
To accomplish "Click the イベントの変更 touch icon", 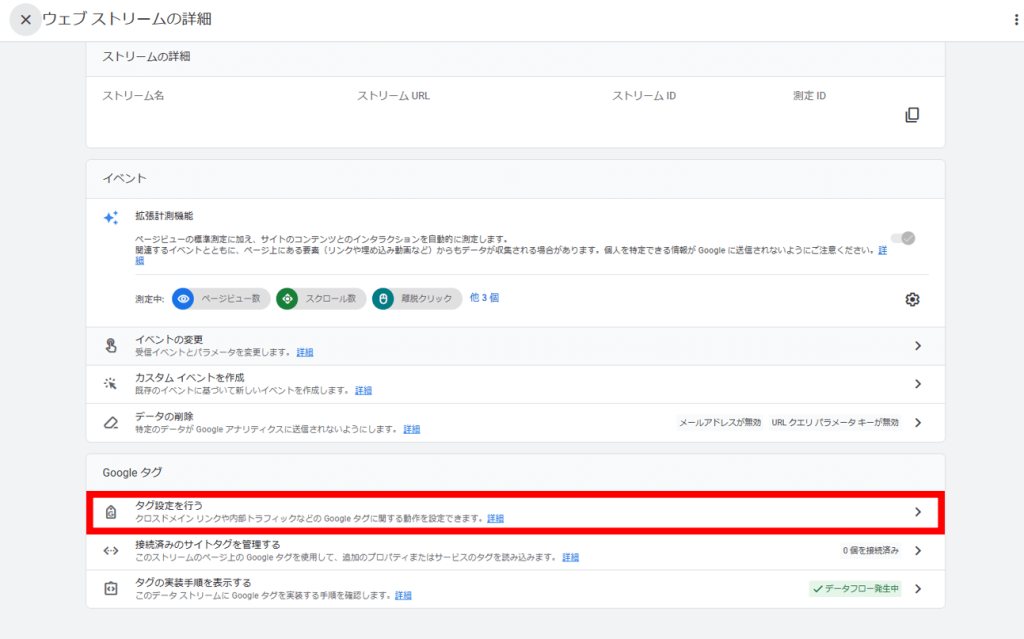I will click(111, 346).
